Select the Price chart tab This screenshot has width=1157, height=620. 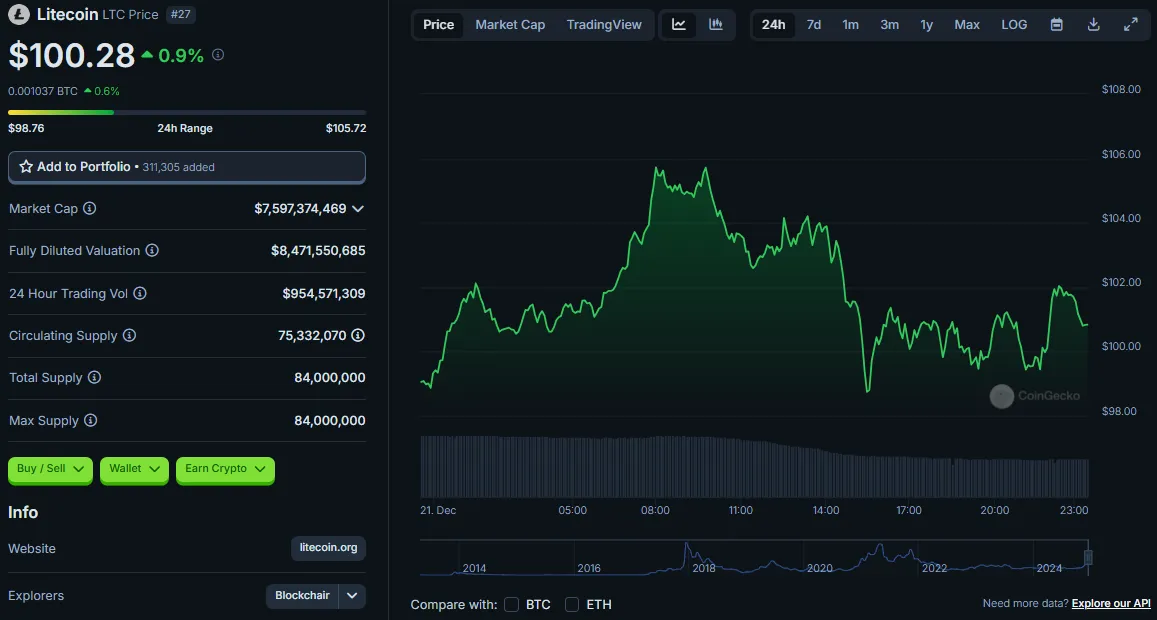click(438, 24)
